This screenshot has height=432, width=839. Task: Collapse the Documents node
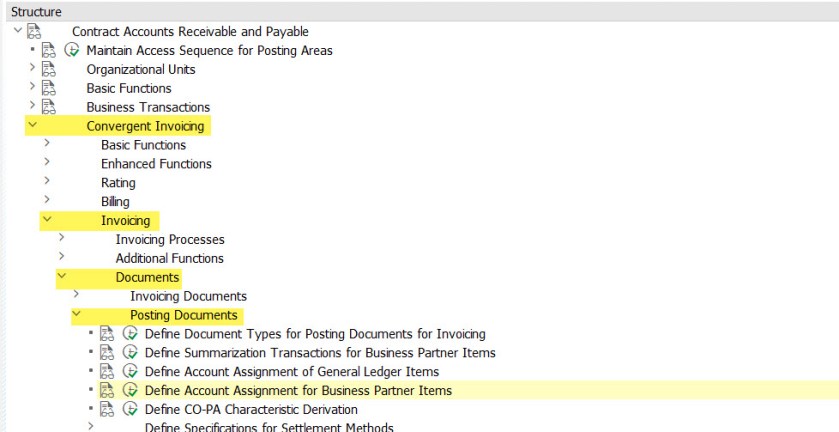[62, 276]
